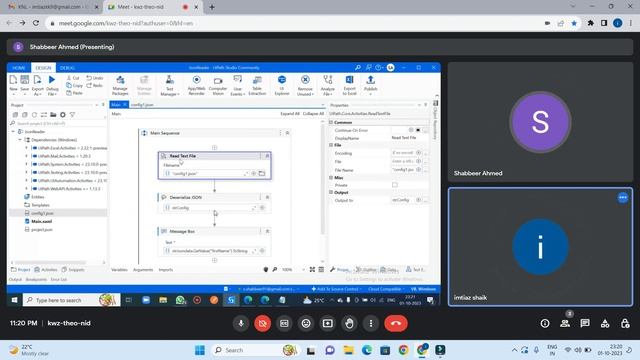
Task: Browse for file in Read Text File
Action: (262, 173)
